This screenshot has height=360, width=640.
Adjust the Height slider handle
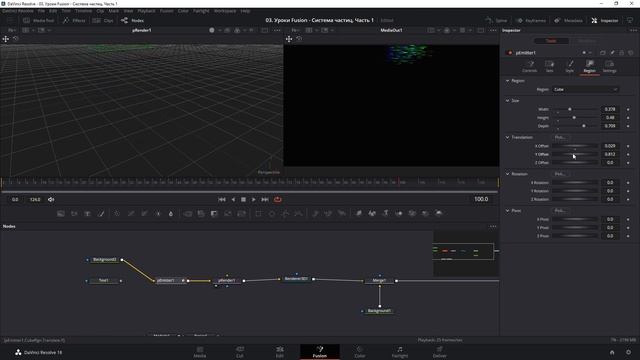[x=574, y=118]
